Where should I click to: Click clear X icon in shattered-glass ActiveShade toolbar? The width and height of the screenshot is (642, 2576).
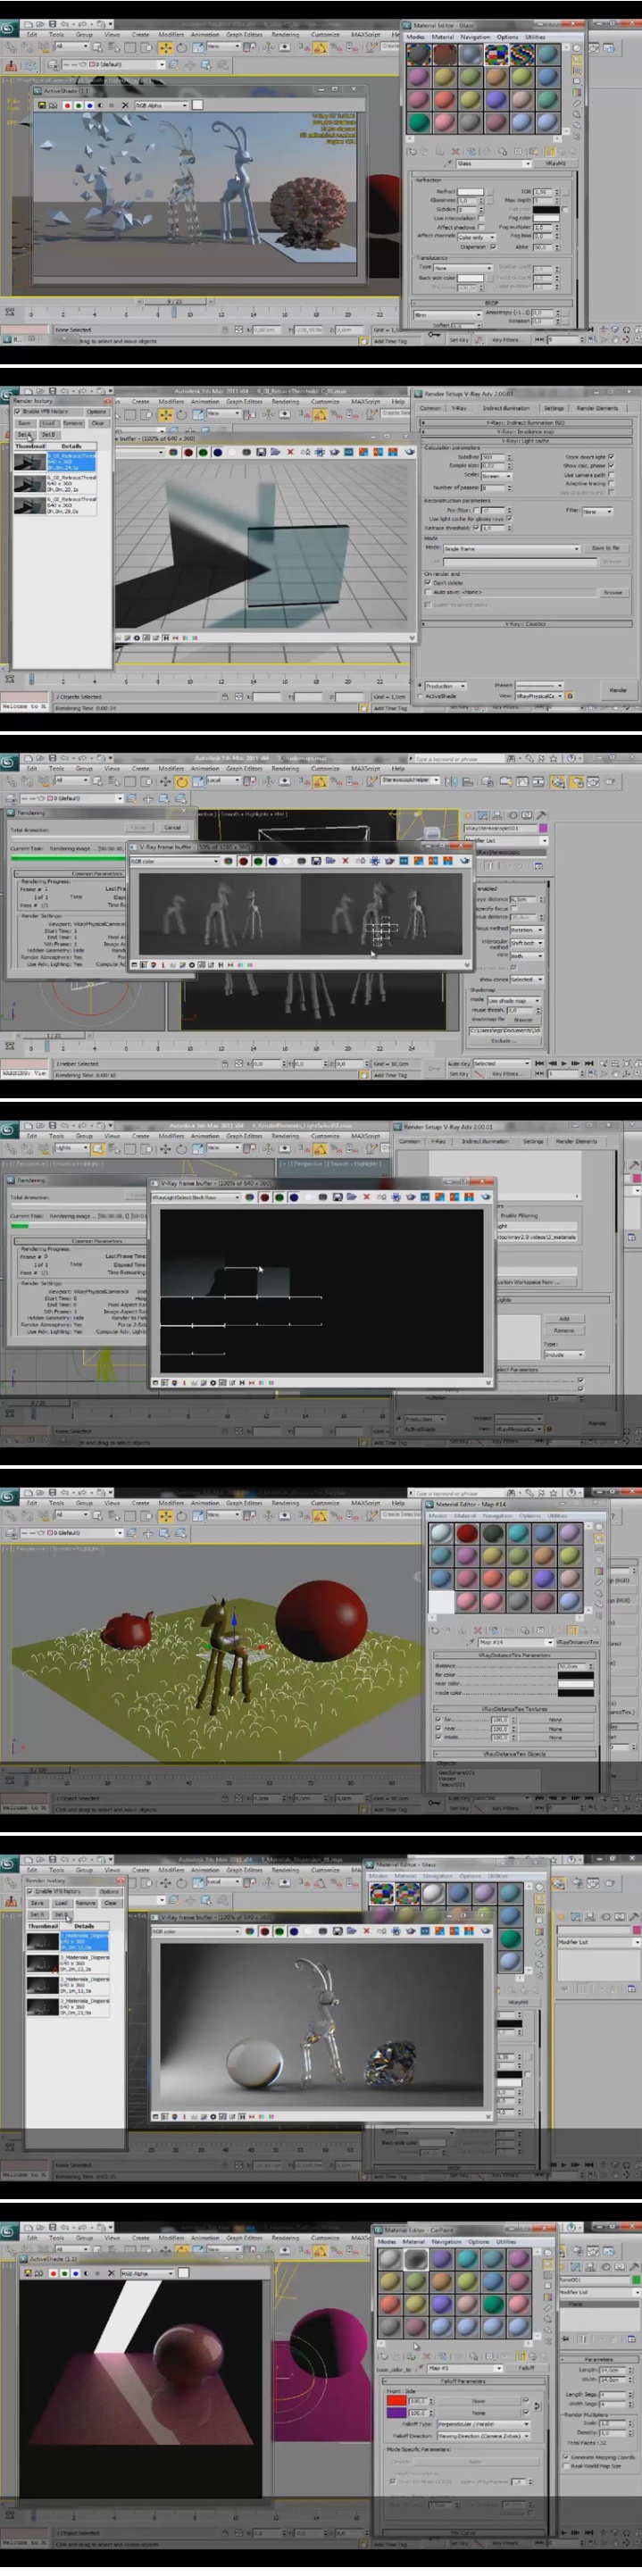(125, 105)
